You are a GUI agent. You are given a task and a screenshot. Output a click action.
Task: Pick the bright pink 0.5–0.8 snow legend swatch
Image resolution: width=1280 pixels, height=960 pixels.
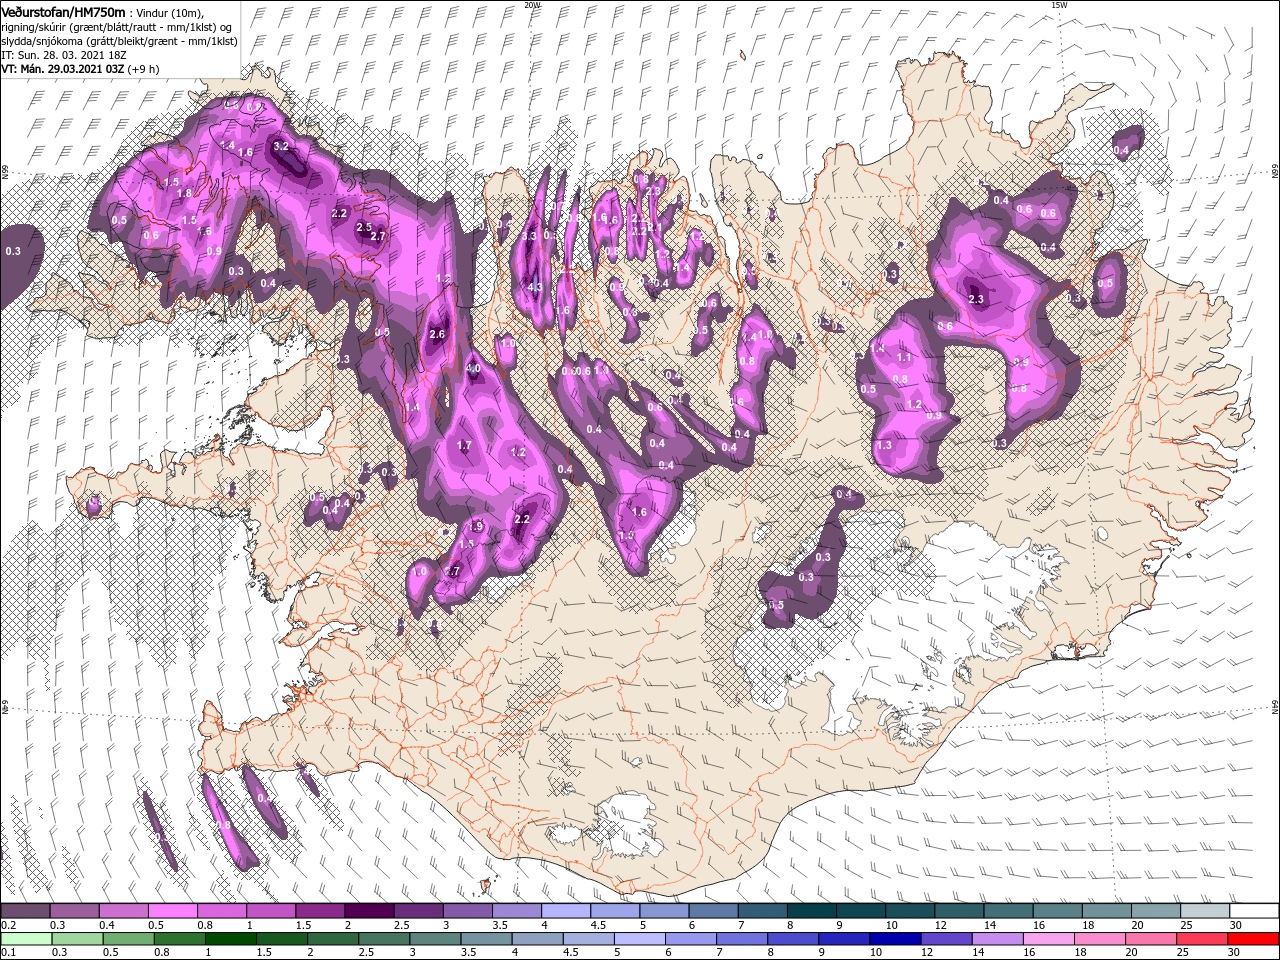[x=172, y=911]
